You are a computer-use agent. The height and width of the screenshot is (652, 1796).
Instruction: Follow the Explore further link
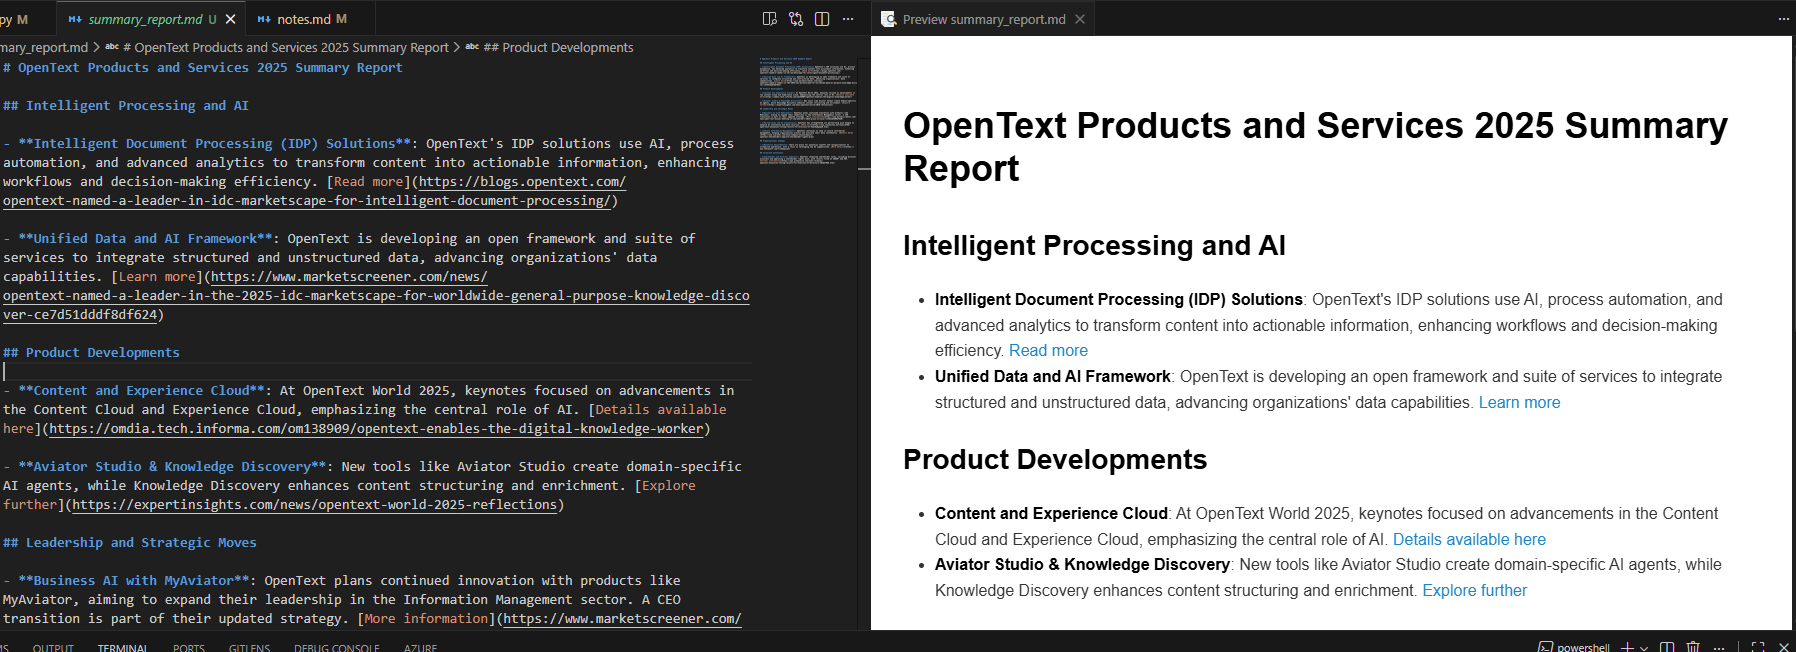click(x=1474, y=591)
